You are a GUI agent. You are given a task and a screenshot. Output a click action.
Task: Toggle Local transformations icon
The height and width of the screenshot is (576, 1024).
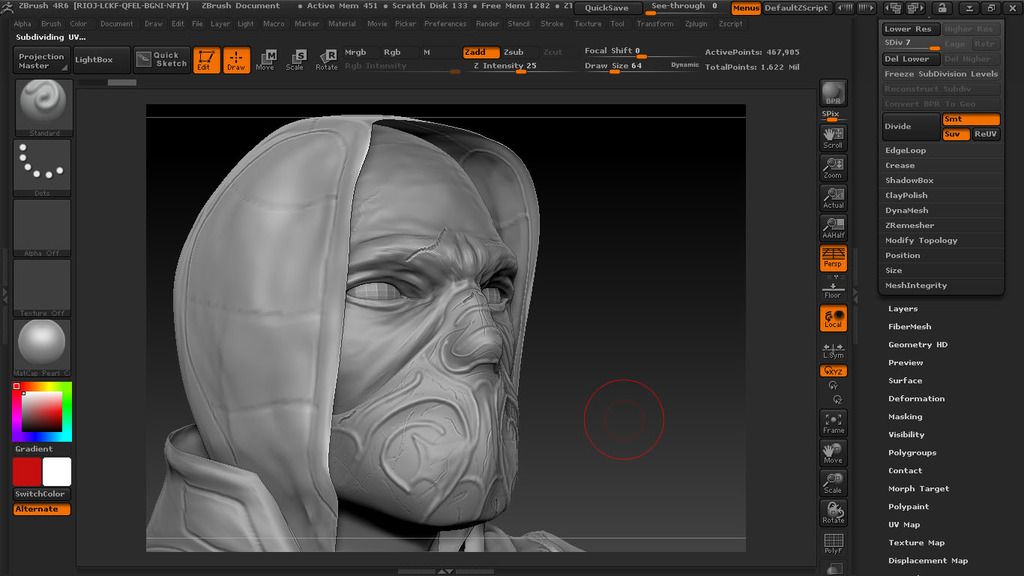pos(833,318)
